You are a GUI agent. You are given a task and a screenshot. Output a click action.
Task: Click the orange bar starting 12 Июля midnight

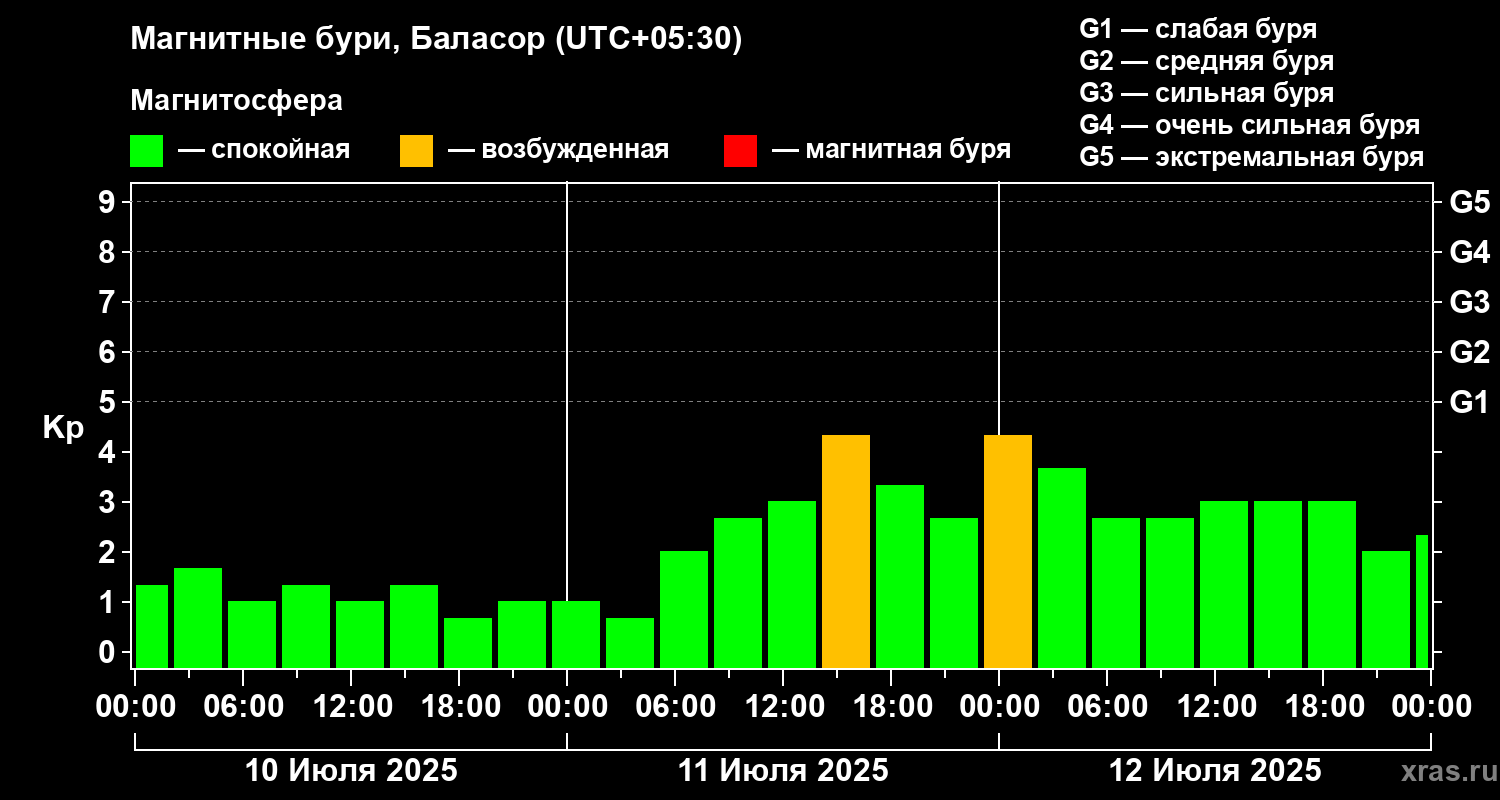pos(1008,551)
